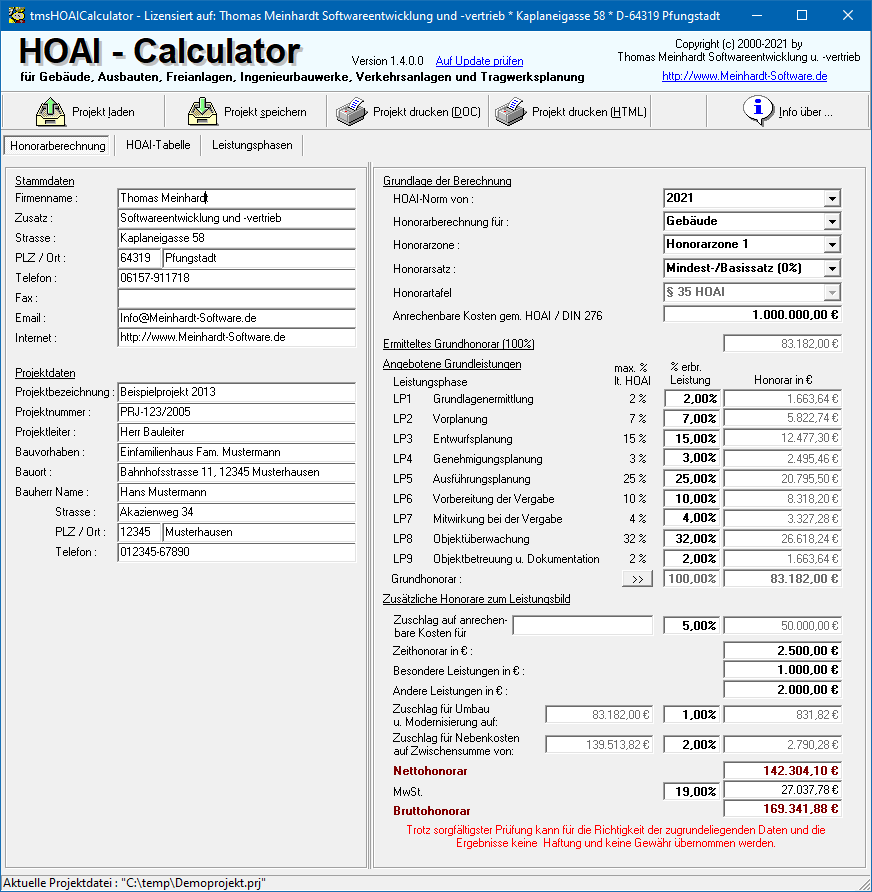Select the Honorarberechnung tab
The height and width of the screenshot is (892, 872).
pos(58,146)
